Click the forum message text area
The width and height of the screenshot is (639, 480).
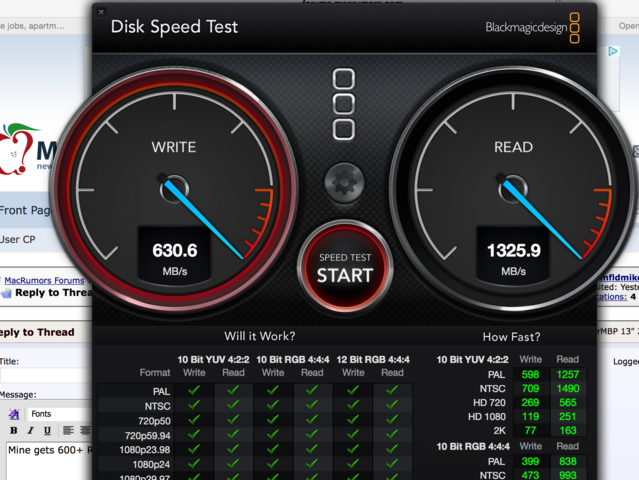50,461
